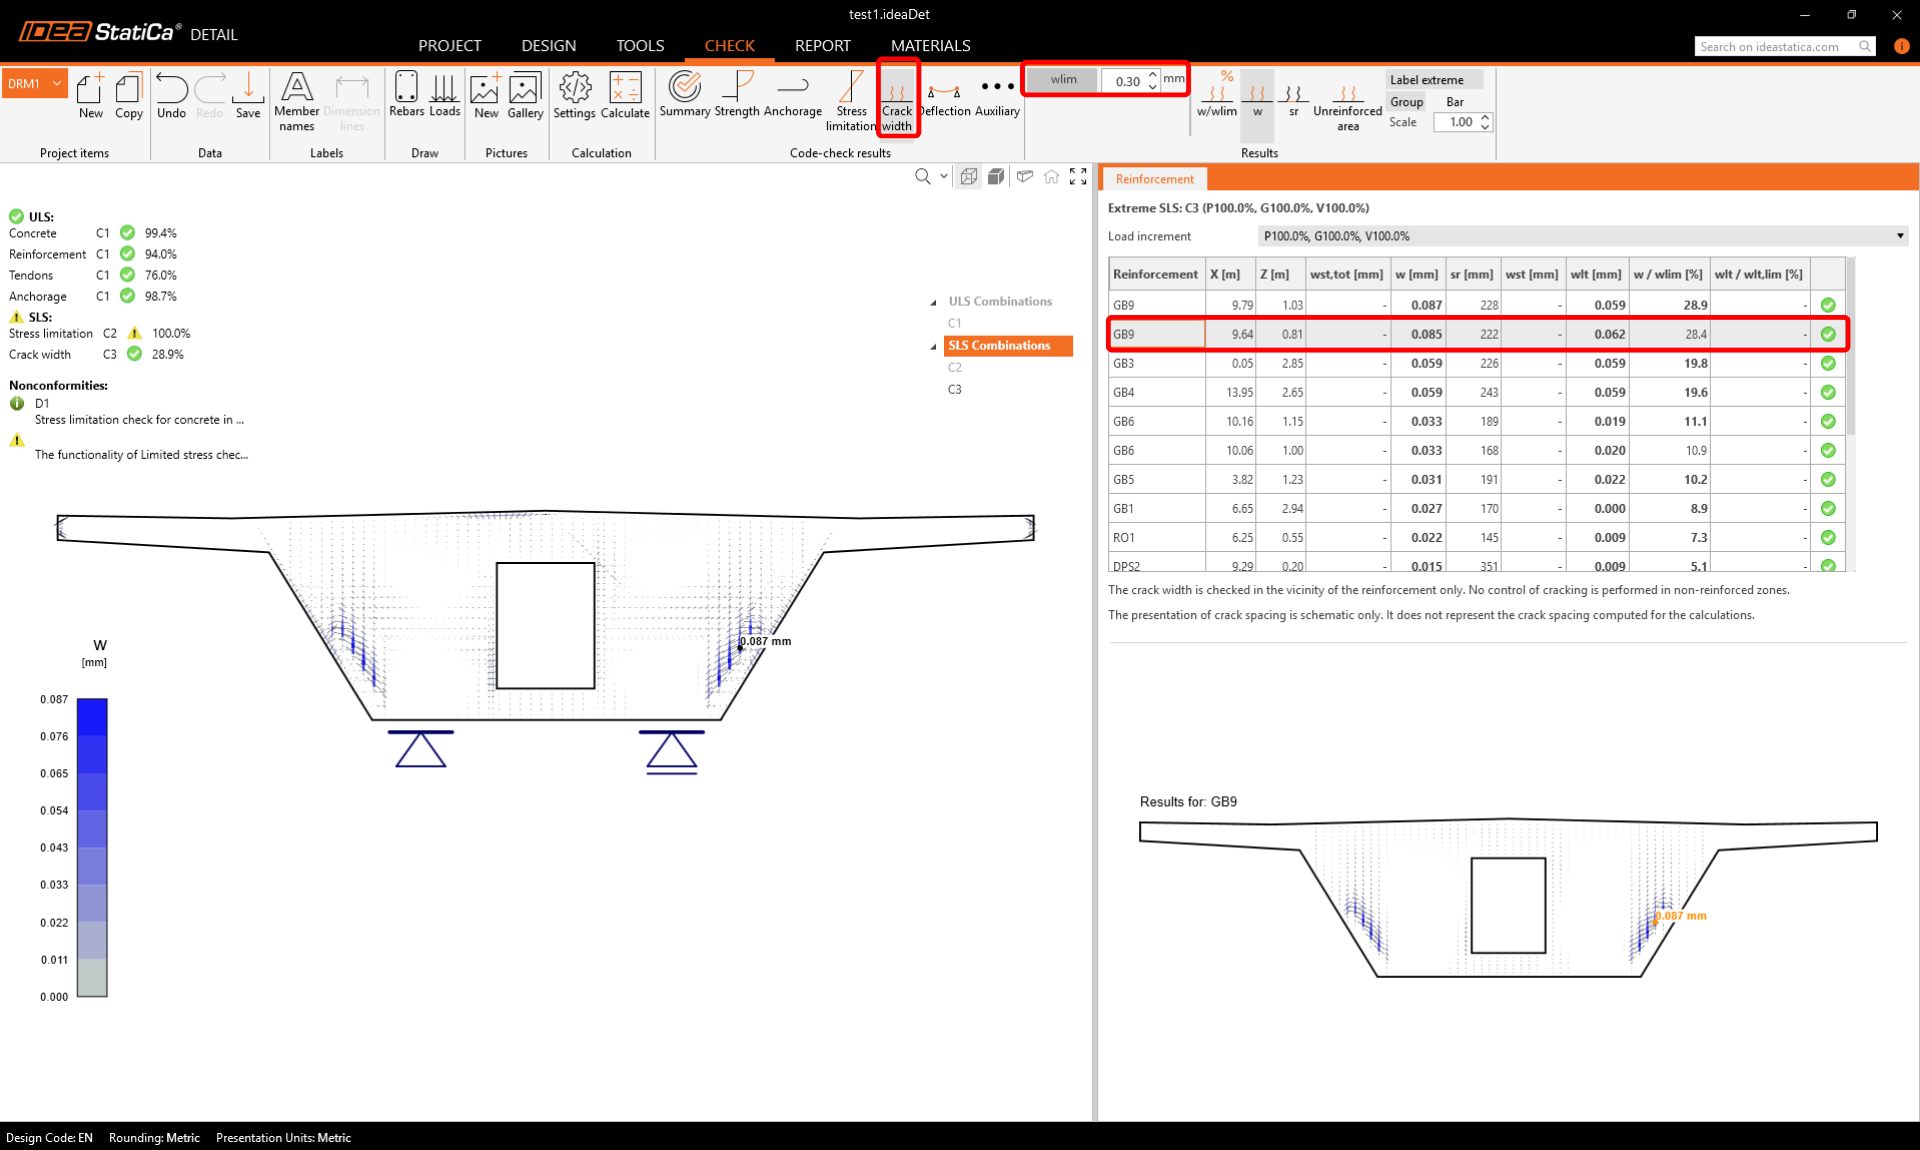Open the DRM1 project item dropdown
This screenshot has width=1920, height=1150.
57,84
